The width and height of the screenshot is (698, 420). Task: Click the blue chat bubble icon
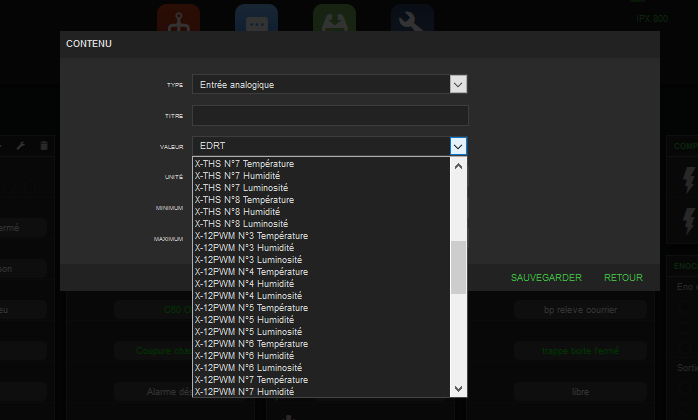click(x=256, y=18)
